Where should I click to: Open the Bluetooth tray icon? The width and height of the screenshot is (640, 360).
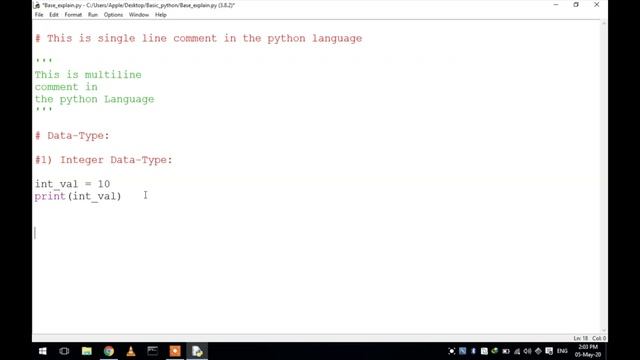473,351
